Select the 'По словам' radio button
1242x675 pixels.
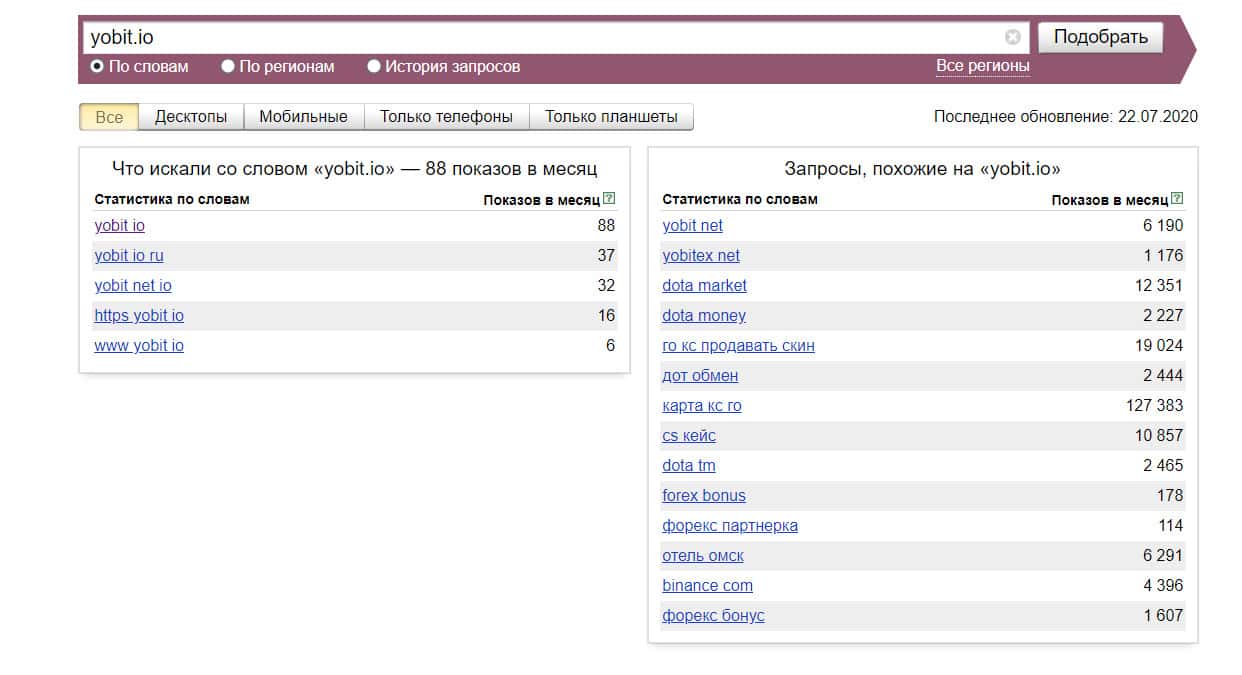97,67
